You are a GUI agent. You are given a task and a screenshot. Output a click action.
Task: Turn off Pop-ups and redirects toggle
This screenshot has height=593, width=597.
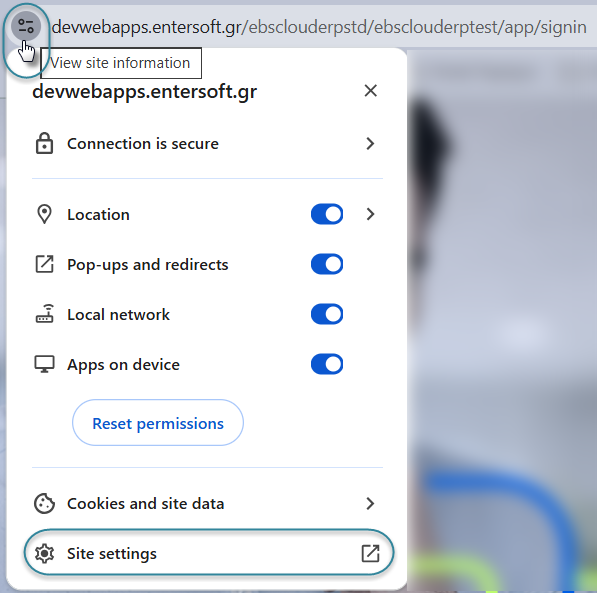[x=327, y=264]
